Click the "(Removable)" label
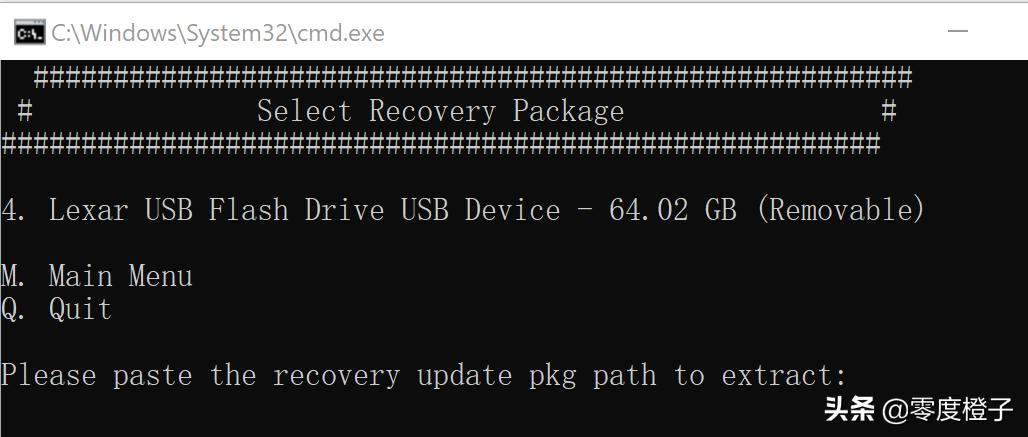 (x=840, y=210)
